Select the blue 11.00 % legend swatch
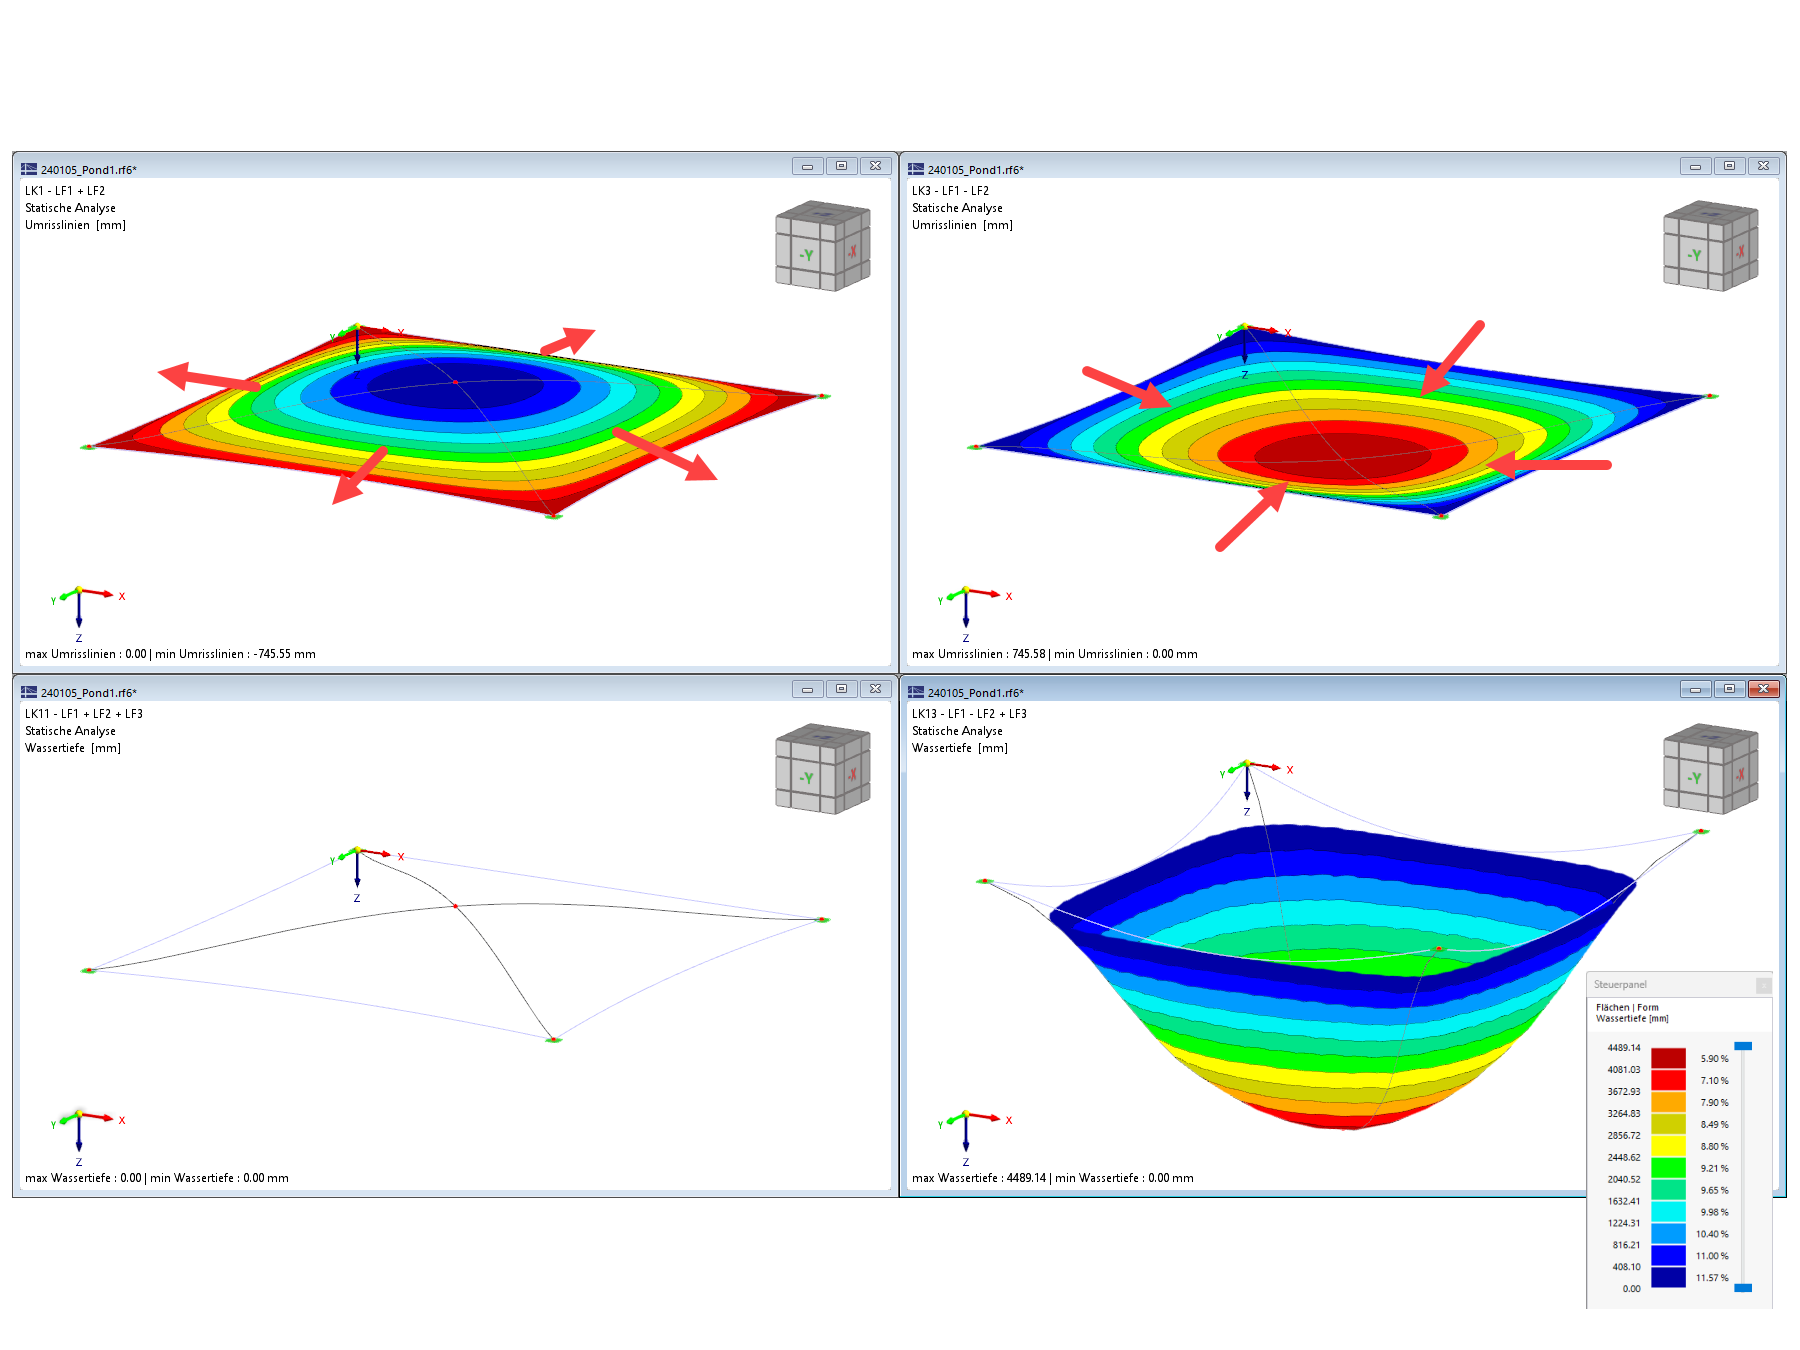 (1668, 1256)
